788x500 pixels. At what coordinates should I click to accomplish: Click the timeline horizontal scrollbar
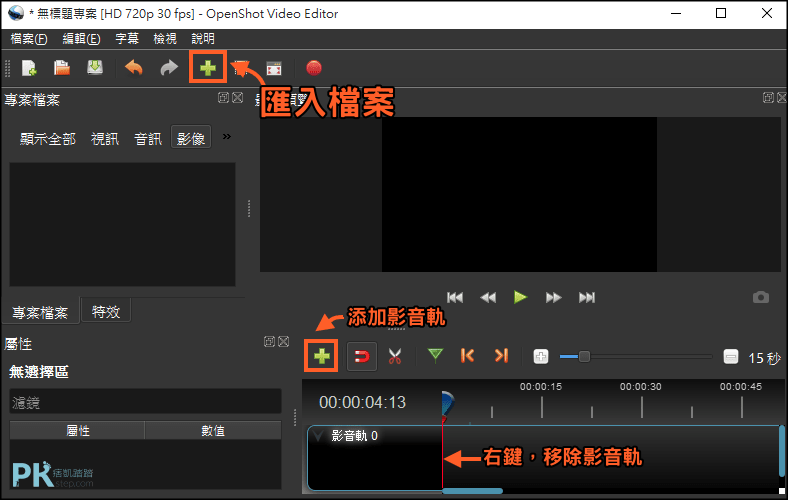tap(472, 491)
